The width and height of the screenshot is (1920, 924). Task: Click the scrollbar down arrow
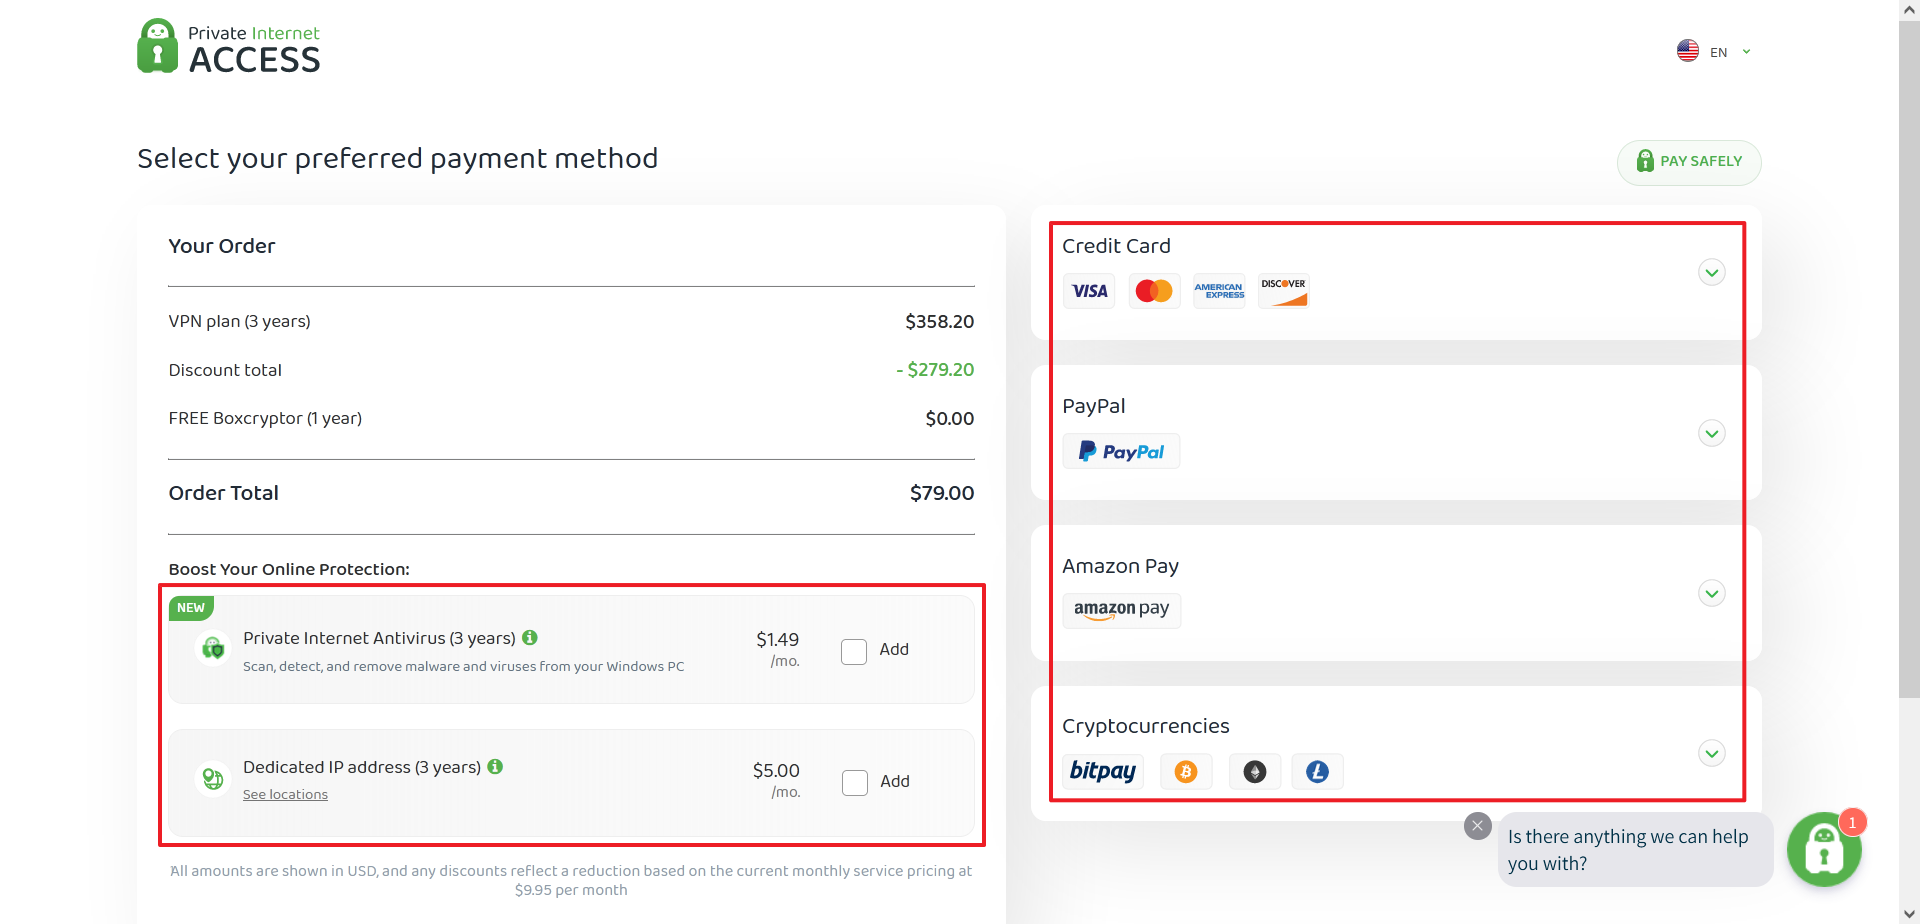[1909, 914]
